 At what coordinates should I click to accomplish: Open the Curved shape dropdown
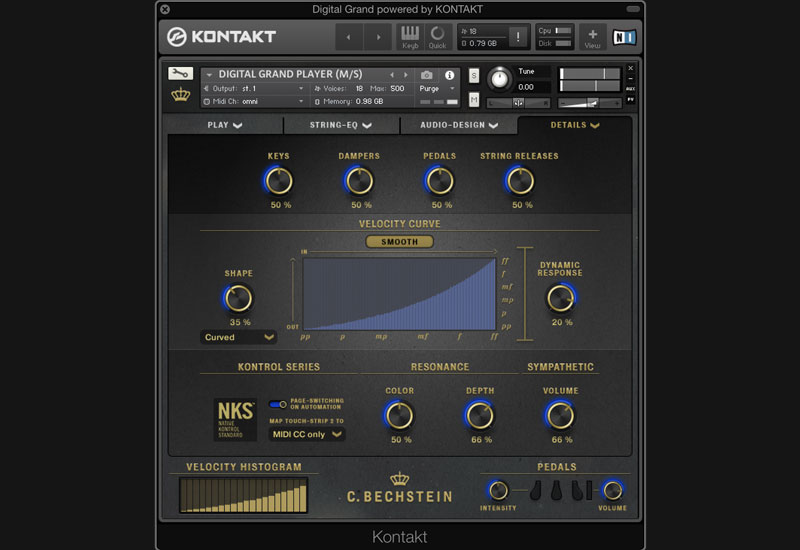tap(239, 337)
